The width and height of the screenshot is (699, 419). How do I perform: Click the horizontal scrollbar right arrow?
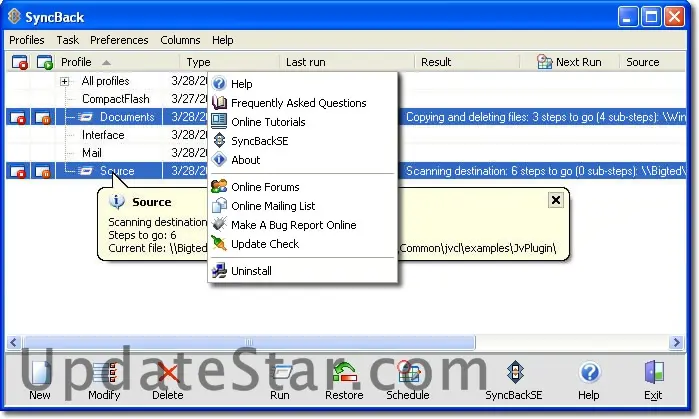[x=677, y=342]
